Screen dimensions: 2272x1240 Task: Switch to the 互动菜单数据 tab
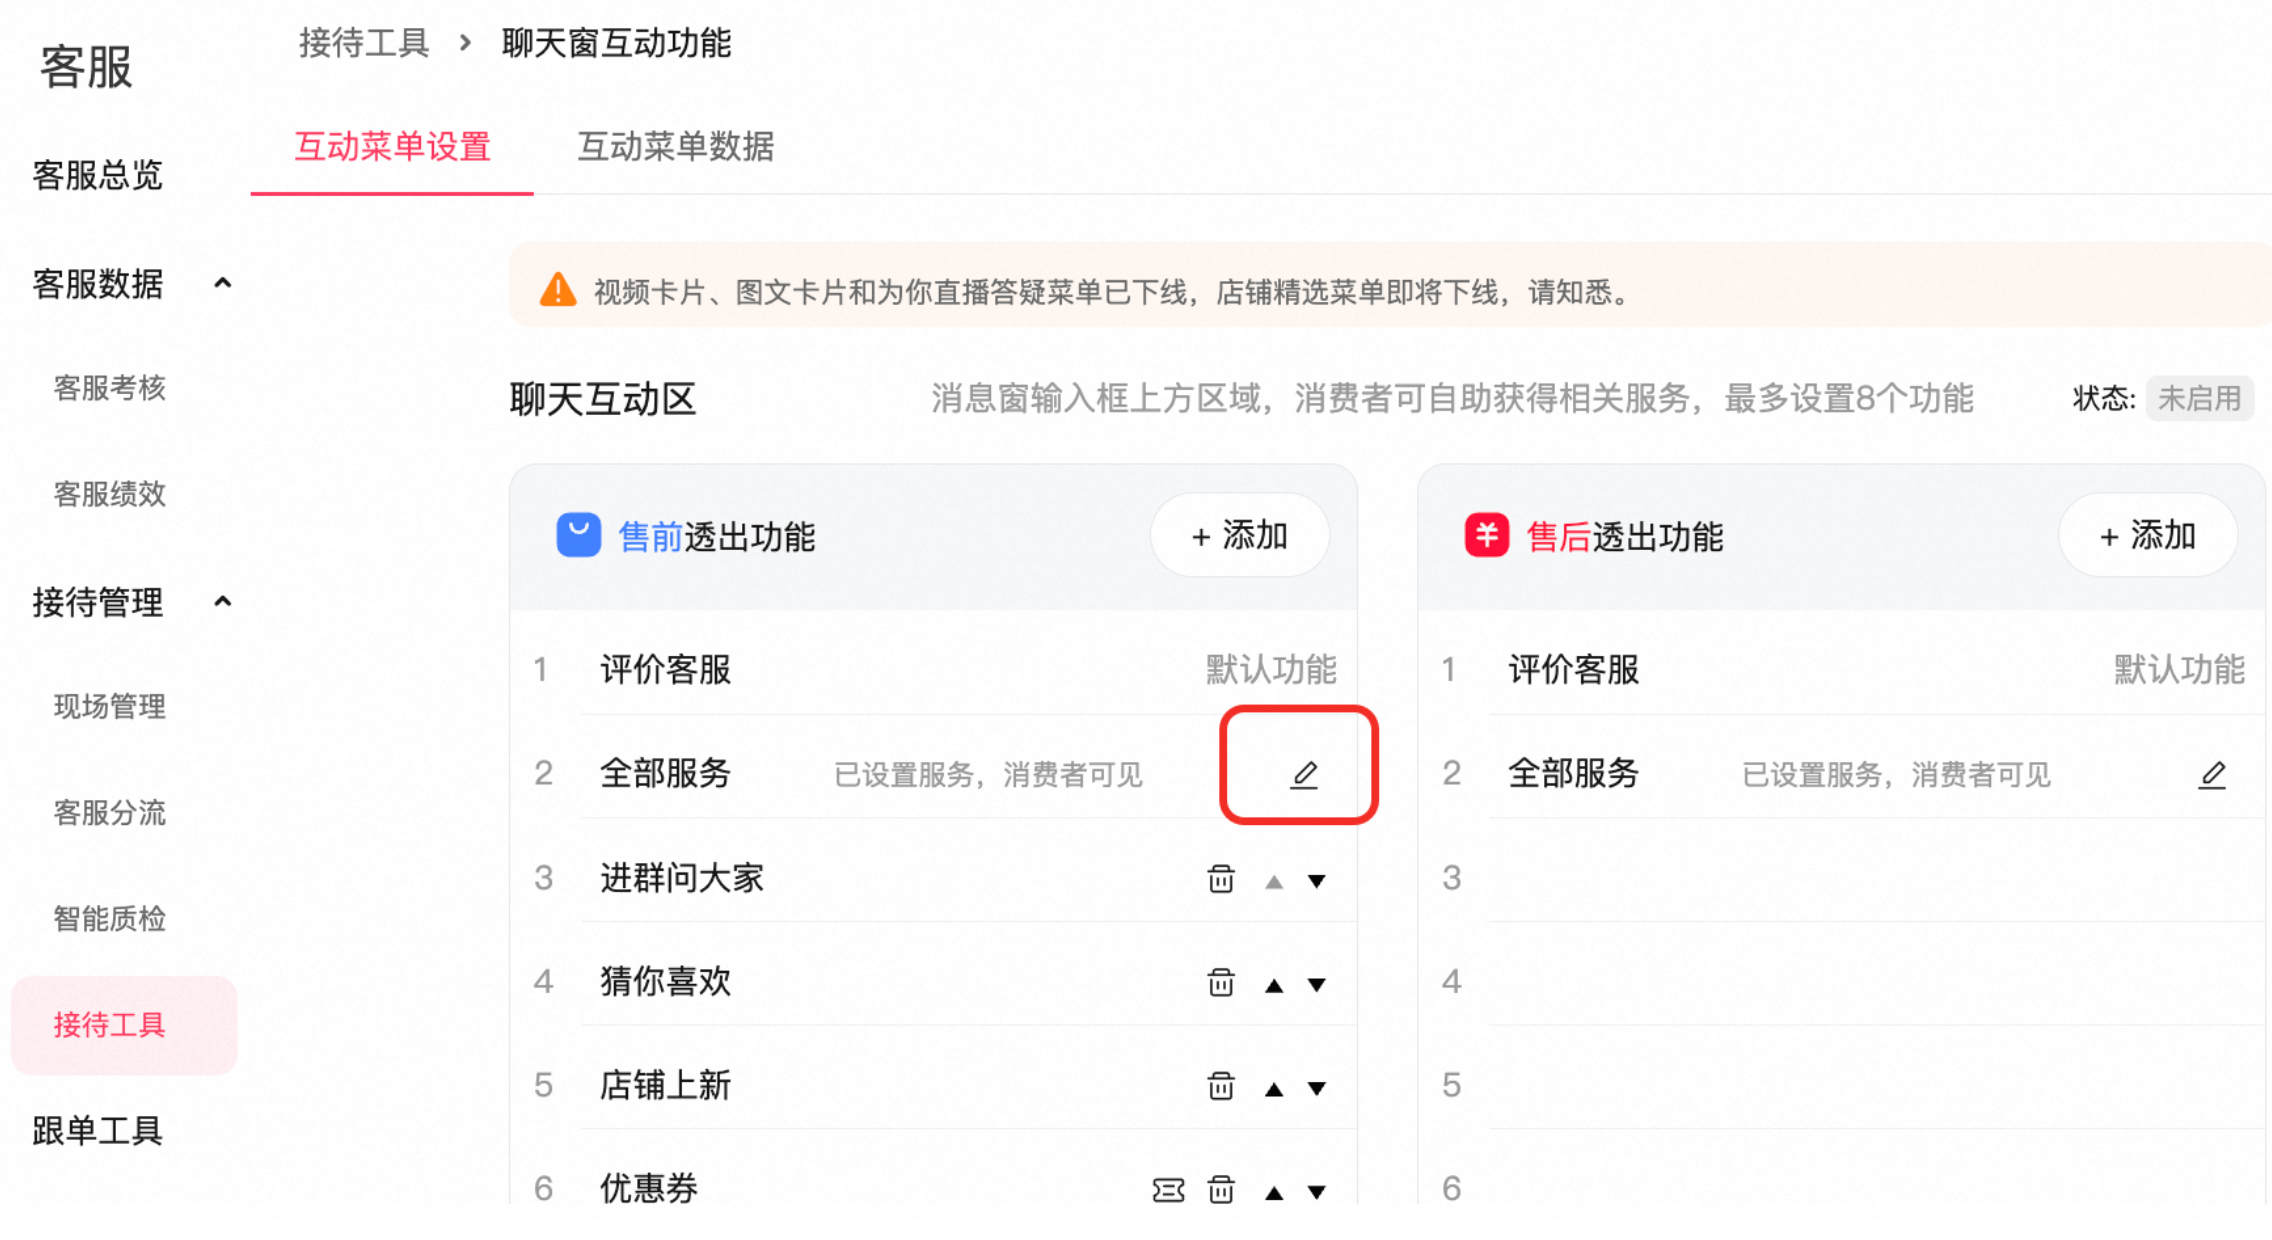coord(676,147)
